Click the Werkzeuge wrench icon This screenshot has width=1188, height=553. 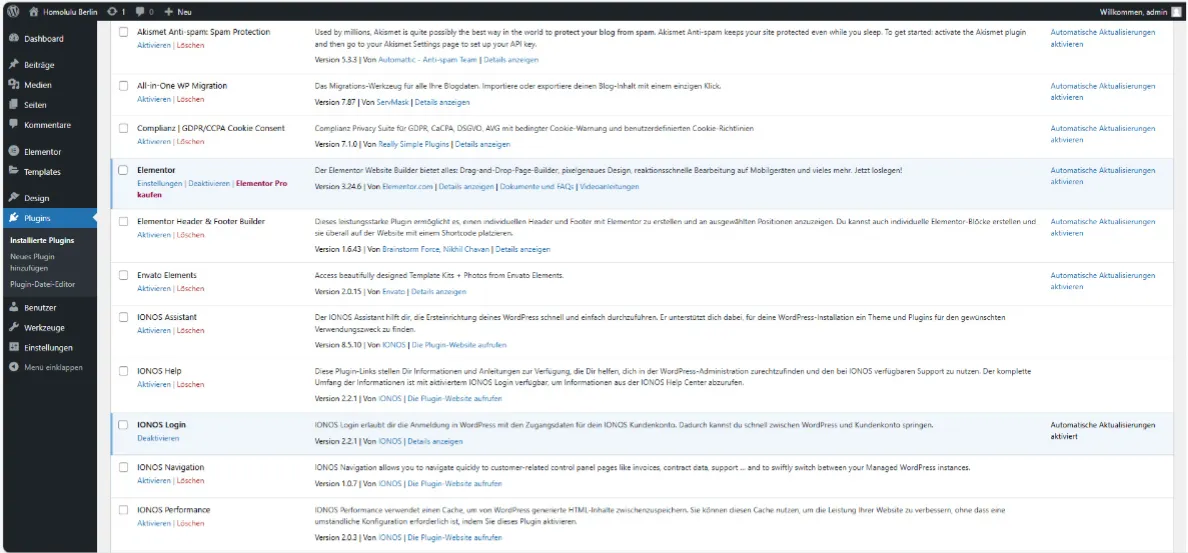click(14, 328)
